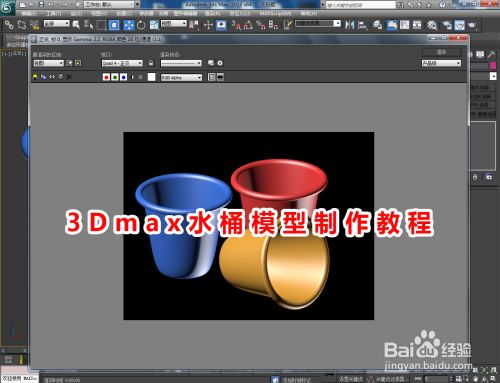Click the Render button in frame window
This screenshot has width=500, height=383.
coord(442,52)
